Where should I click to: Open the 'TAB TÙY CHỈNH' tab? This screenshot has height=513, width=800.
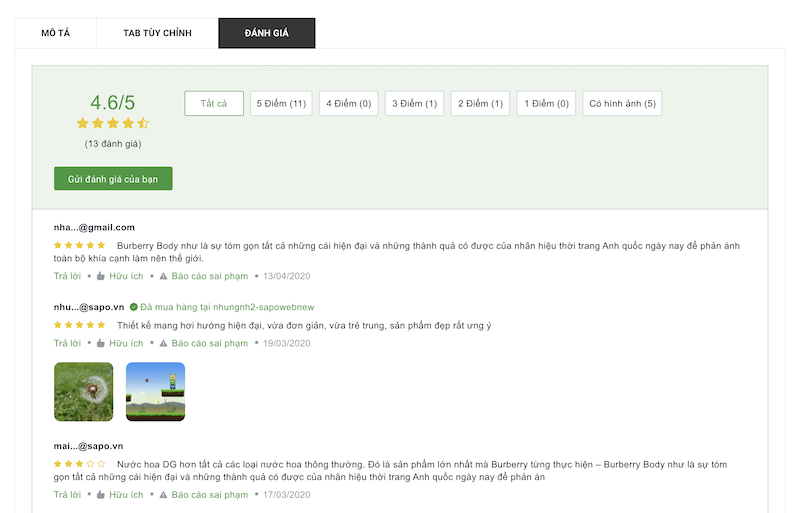point(157,33)
